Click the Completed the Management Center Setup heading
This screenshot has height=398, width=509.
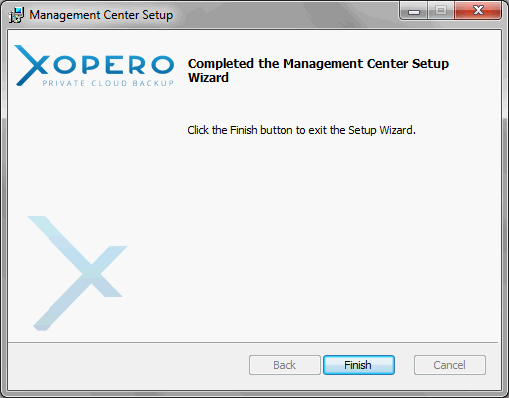[318, 70]
